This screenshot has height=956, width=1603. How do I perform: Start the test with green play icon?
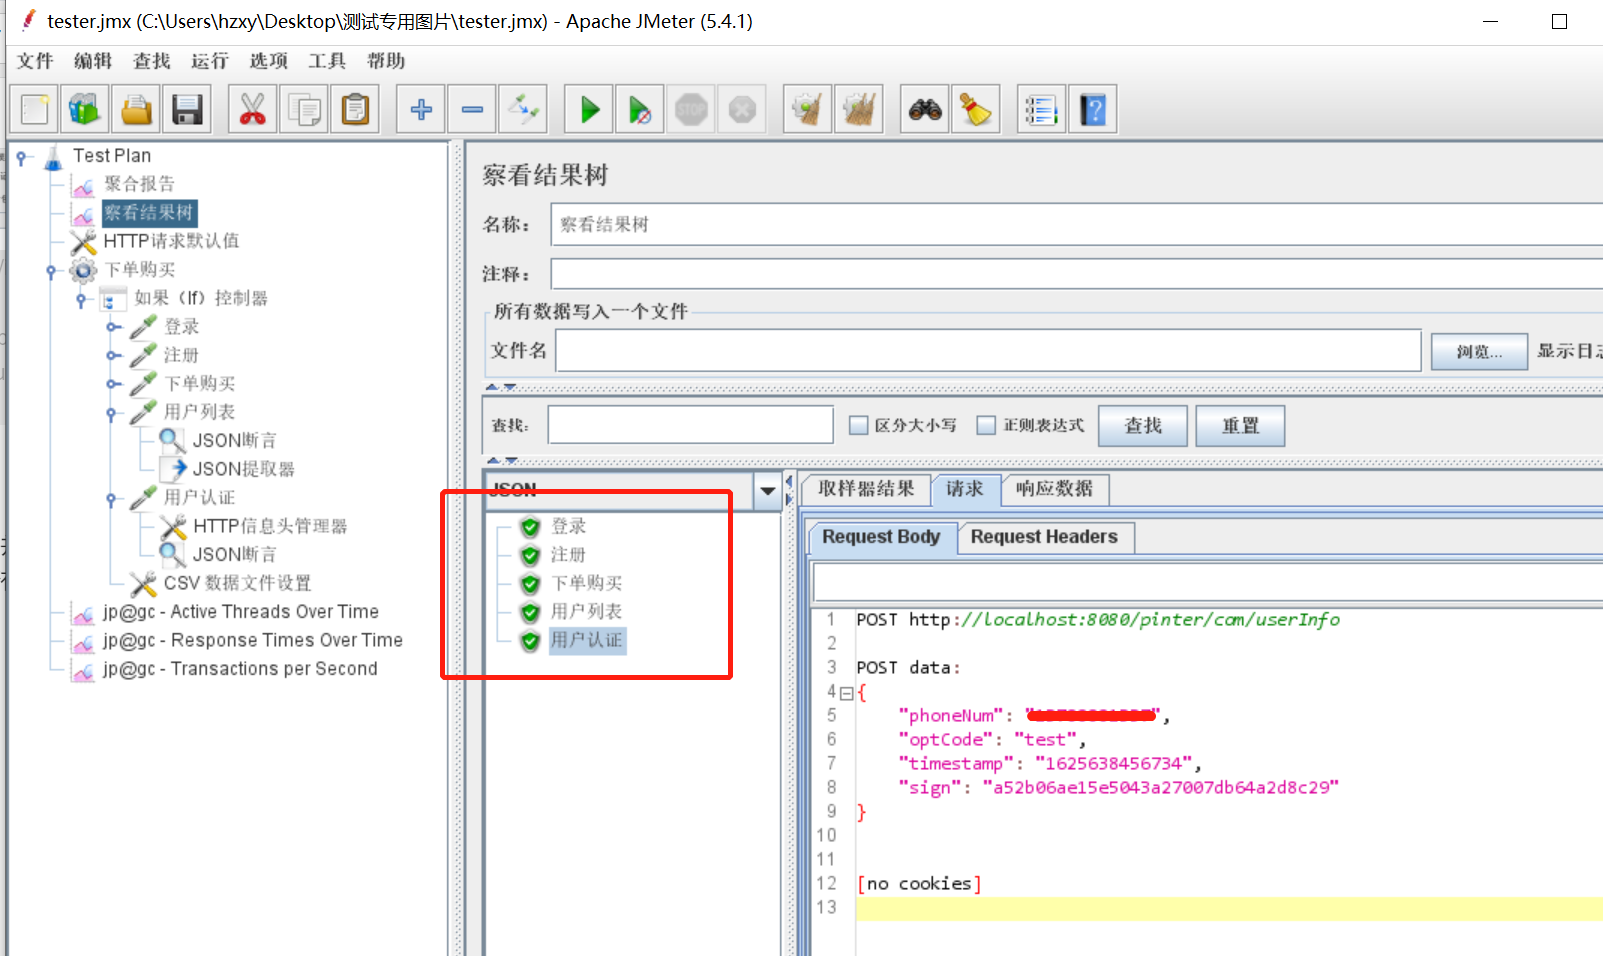(x=589, y=109)
